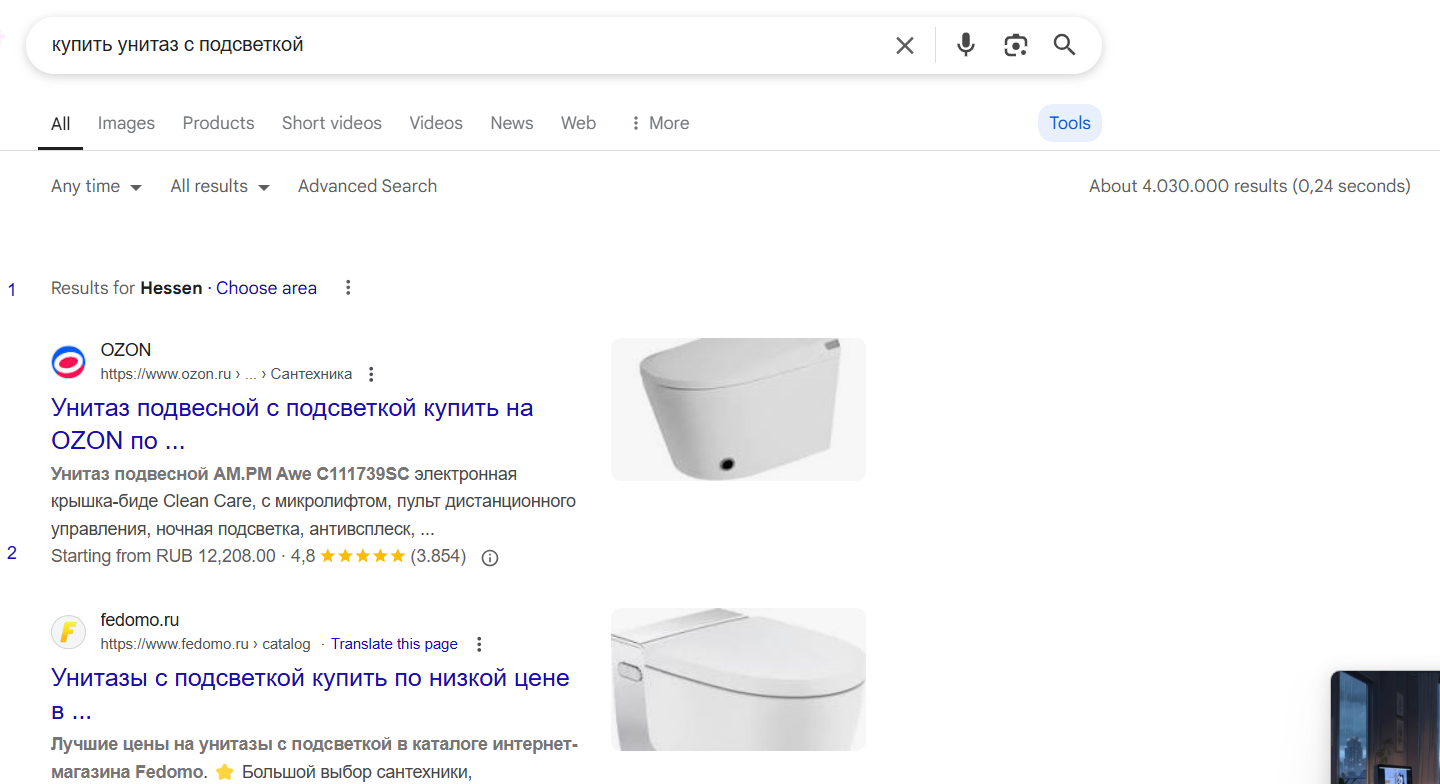
Task: Open the three-dot menu for the OZON result
Action: [371, 374]
